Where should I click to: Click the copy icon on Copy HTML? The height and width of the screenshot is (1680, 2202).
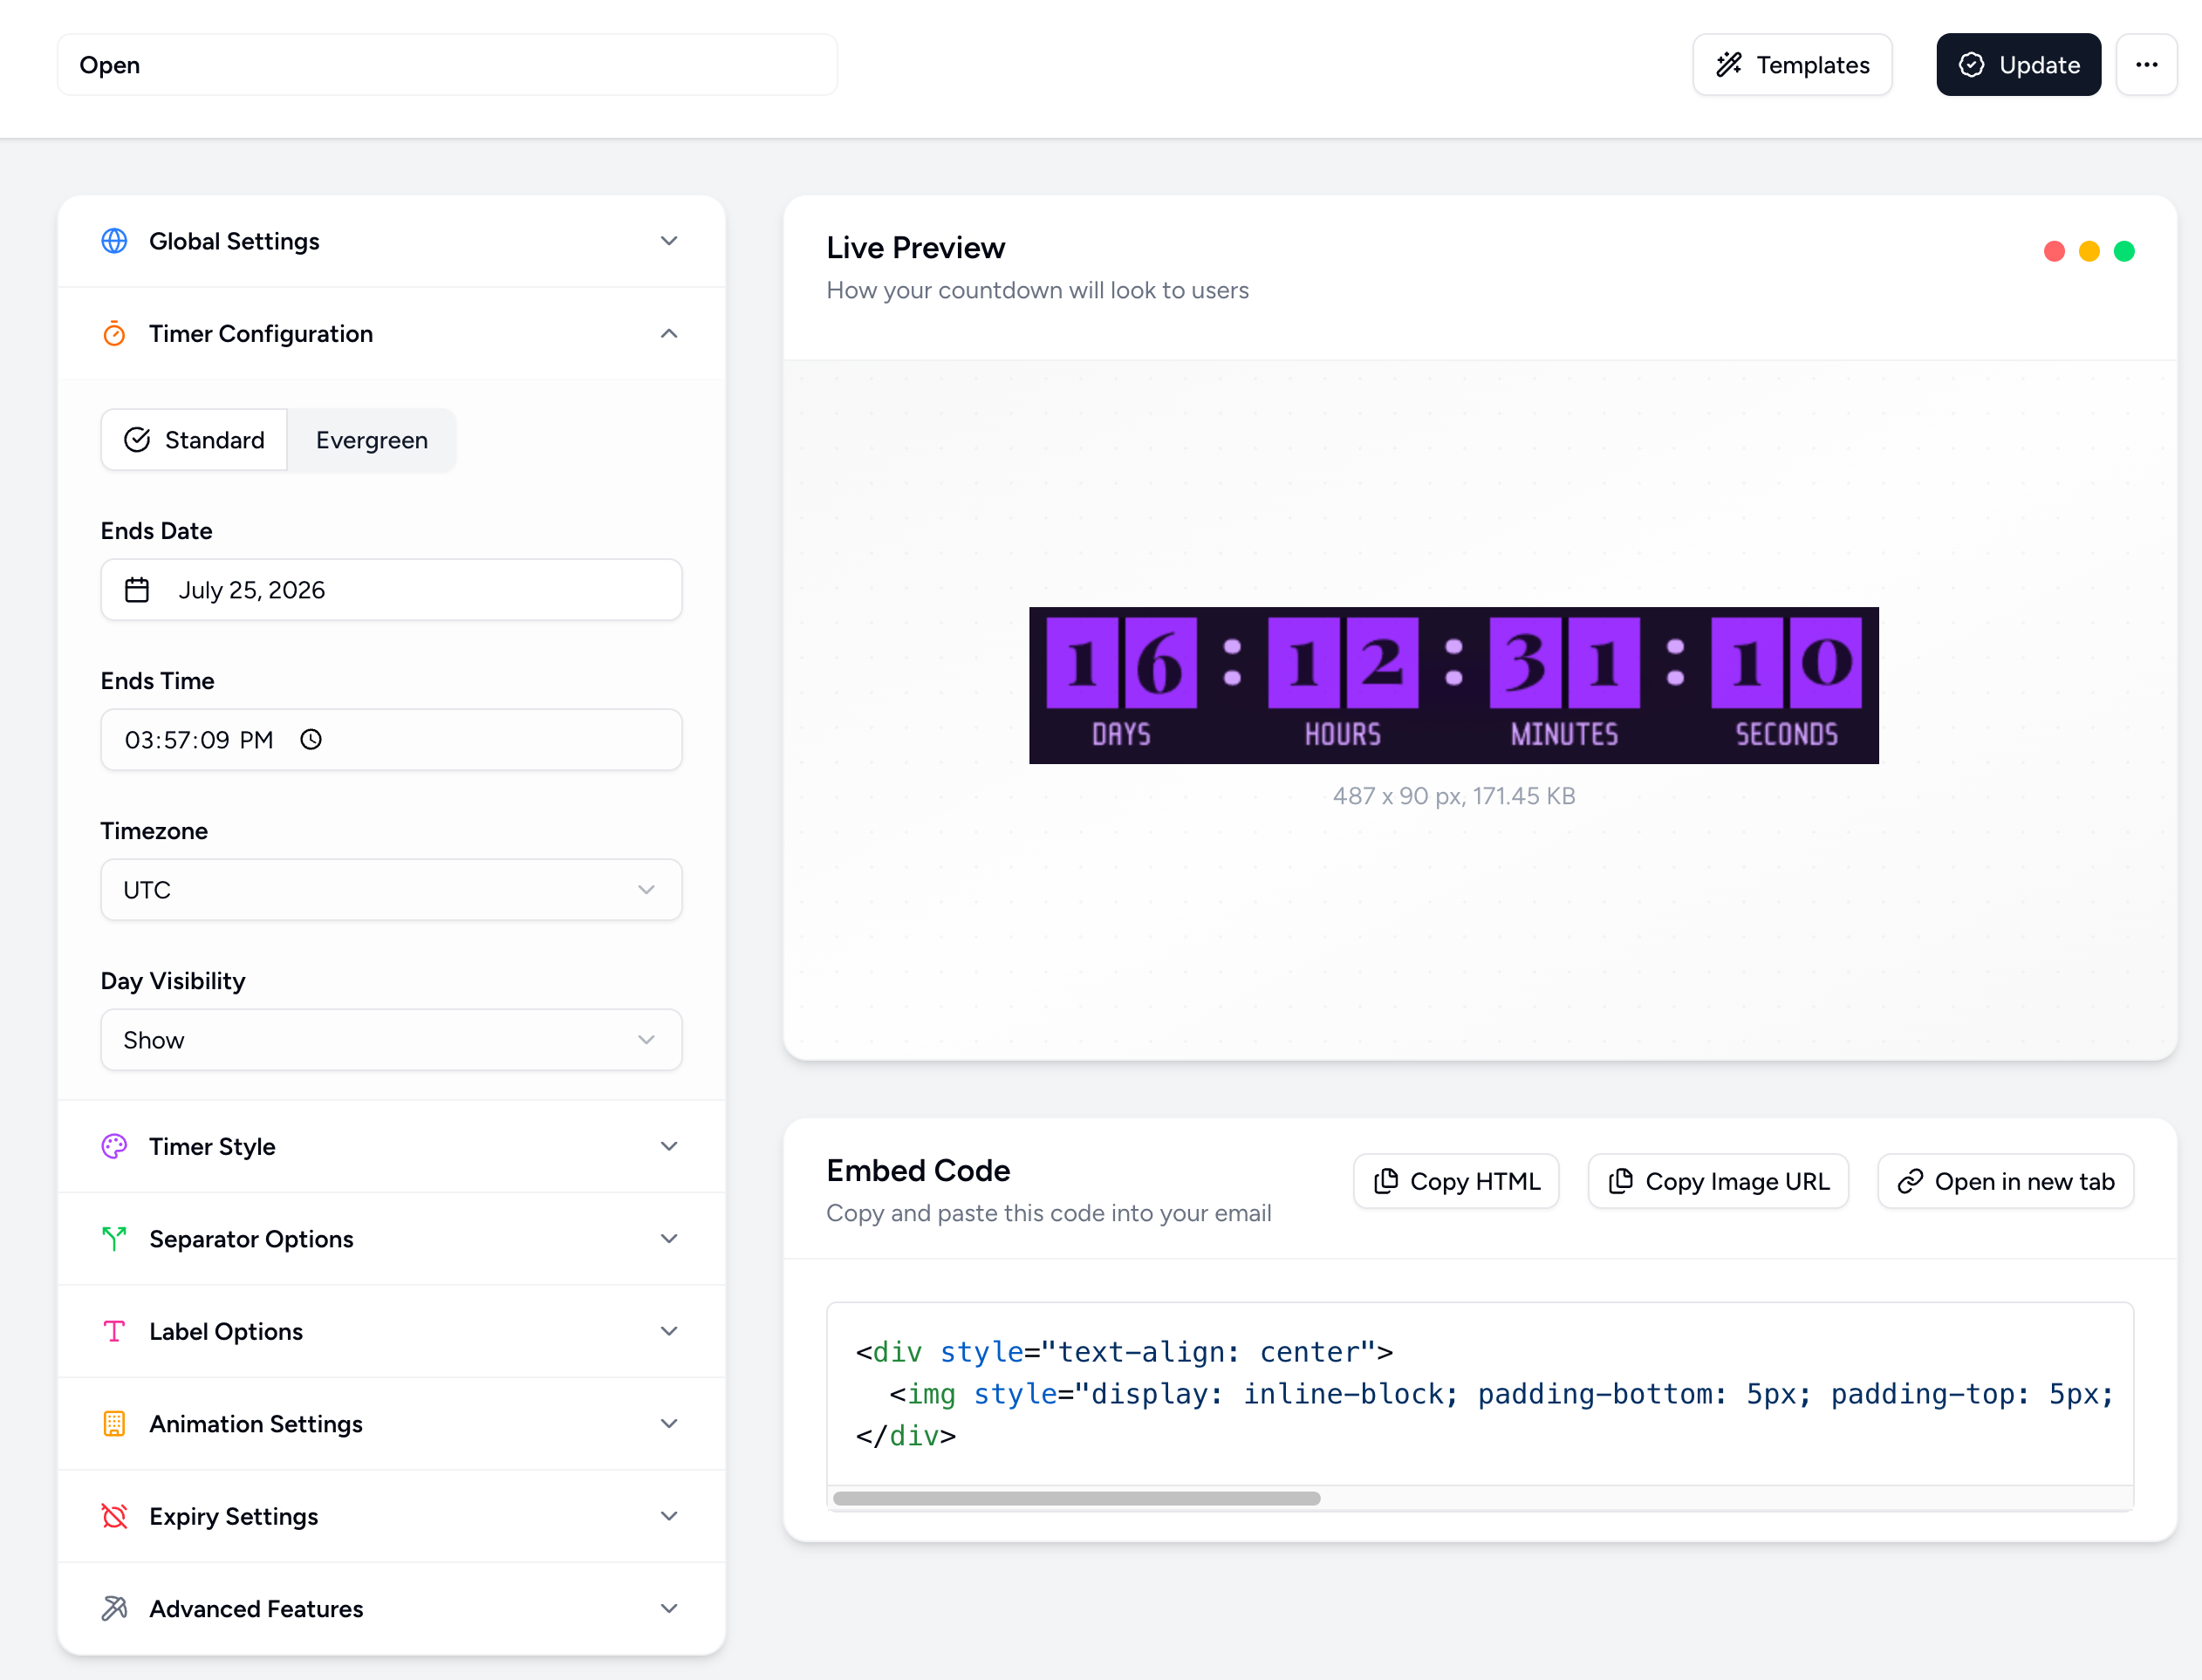[x=1386, y=1181]
